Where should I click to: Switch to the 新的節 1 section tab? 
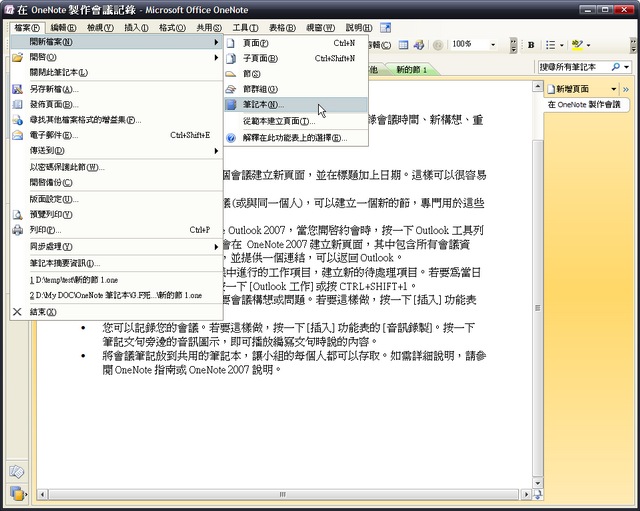coord(411,69)
